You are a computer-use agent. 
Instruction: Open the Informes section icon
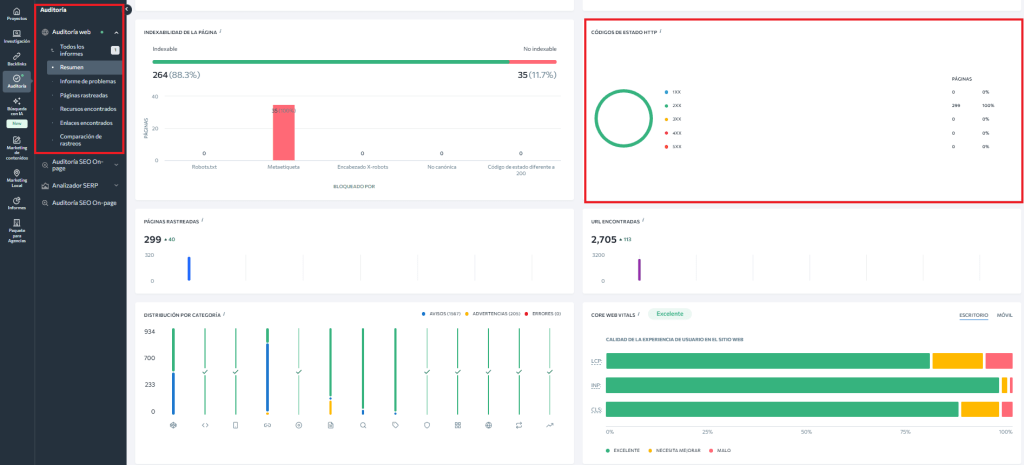[x=17, y=204]
